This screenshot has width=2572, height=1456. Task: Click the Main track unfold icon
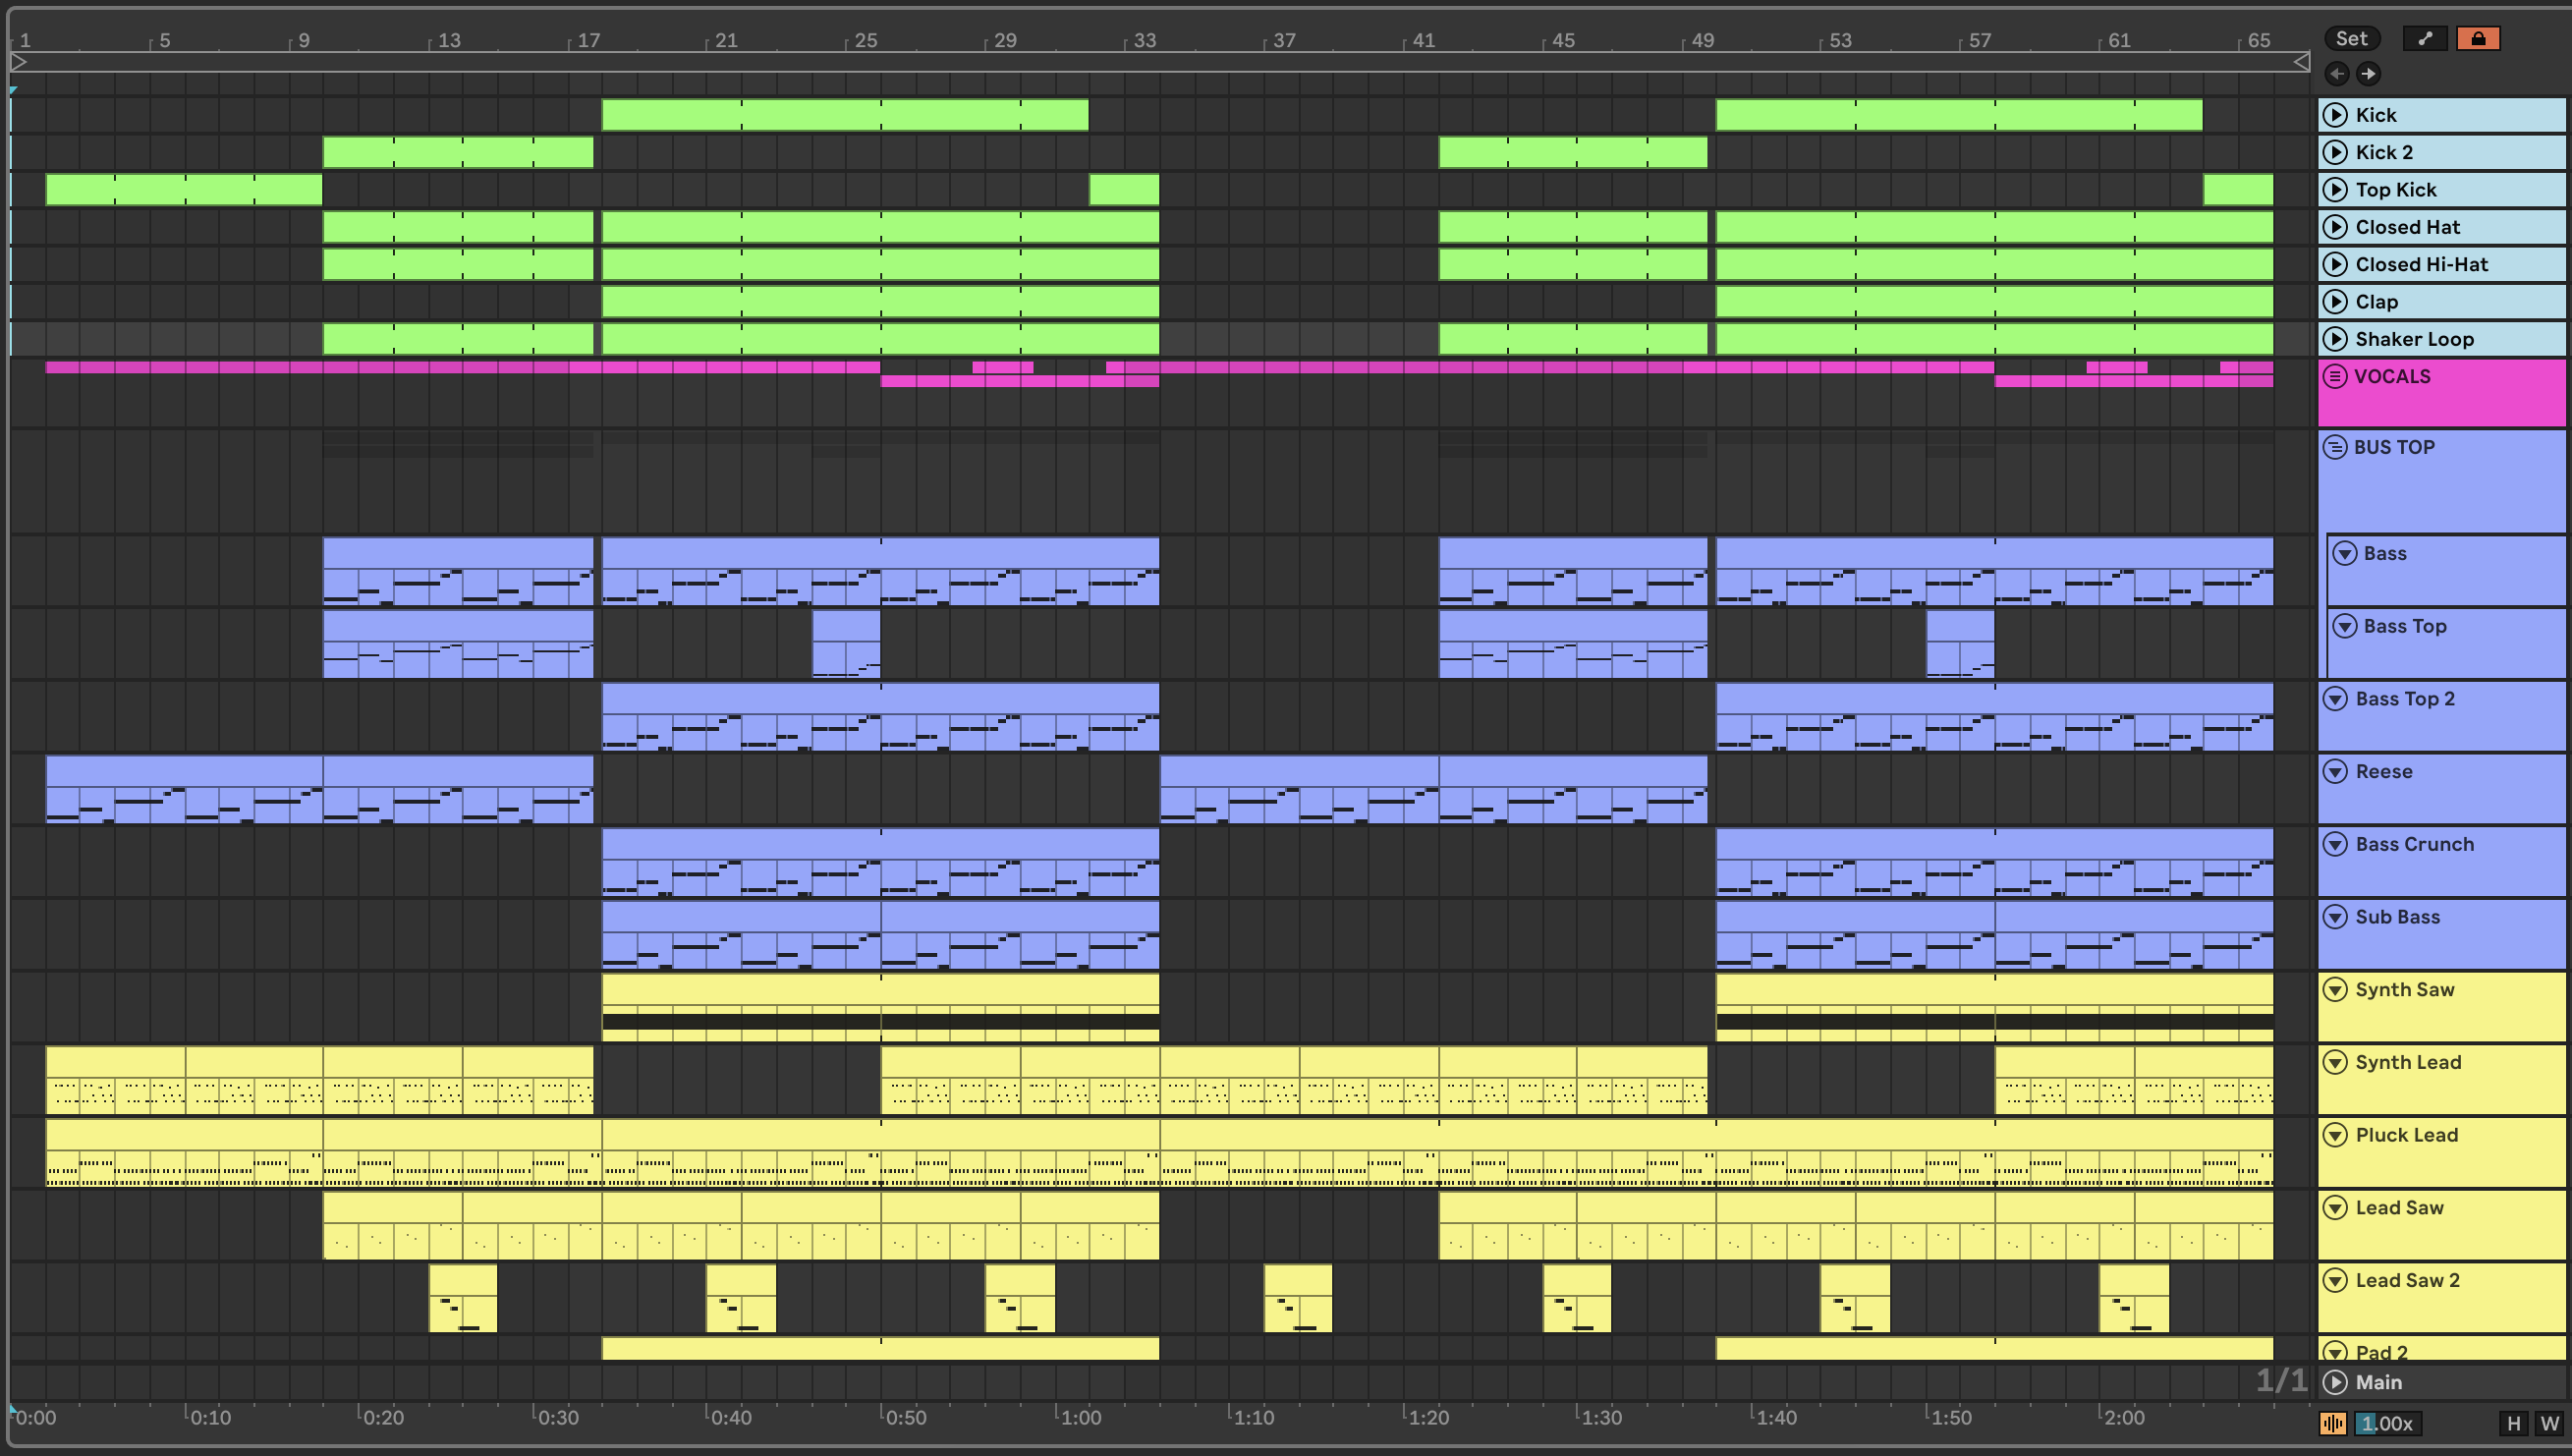(2335, 1382)
